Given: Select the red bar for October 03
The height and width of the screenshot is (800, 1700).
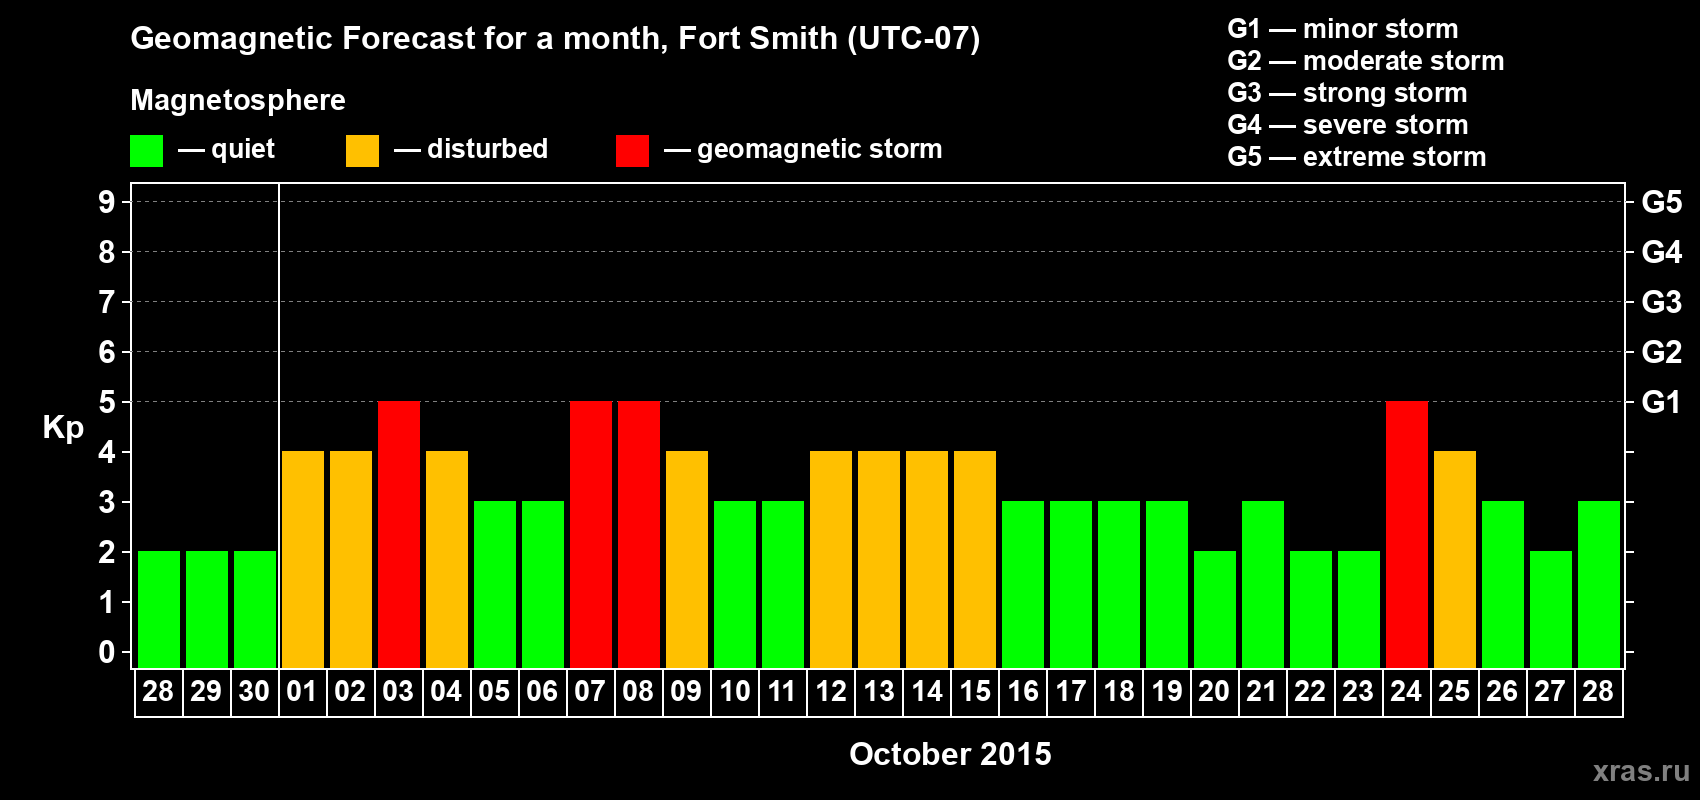Looking at the screenshot, I should tap(399, 535).
